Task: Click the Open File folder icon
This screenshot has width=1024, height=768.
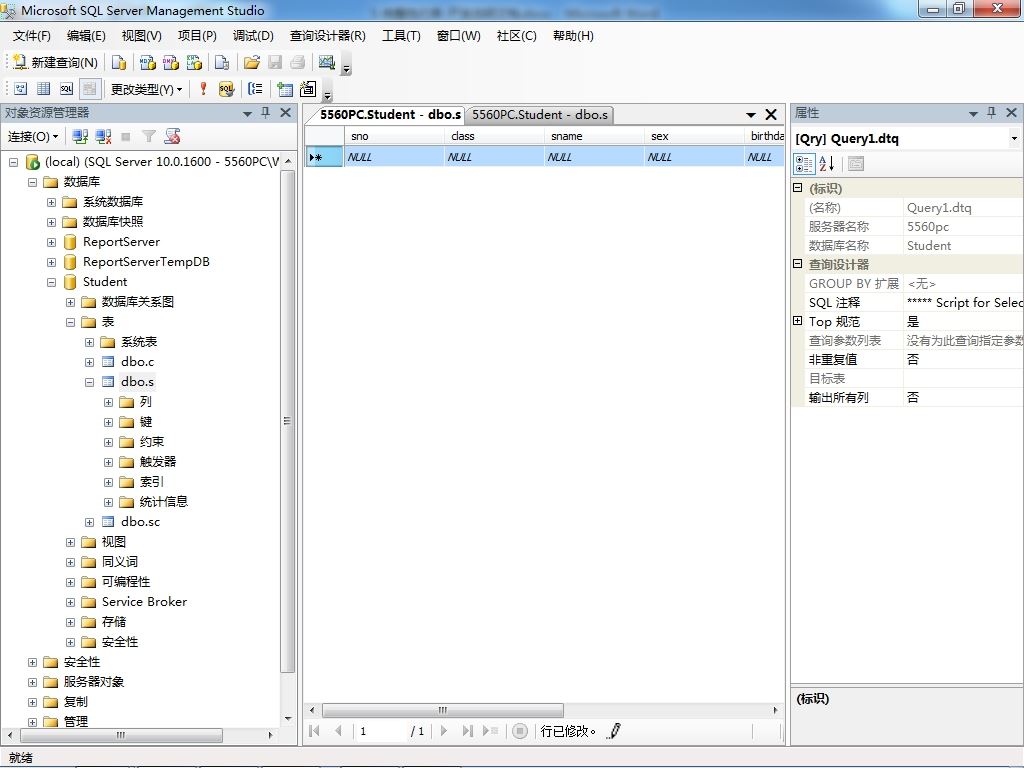Action: point(251,62)
